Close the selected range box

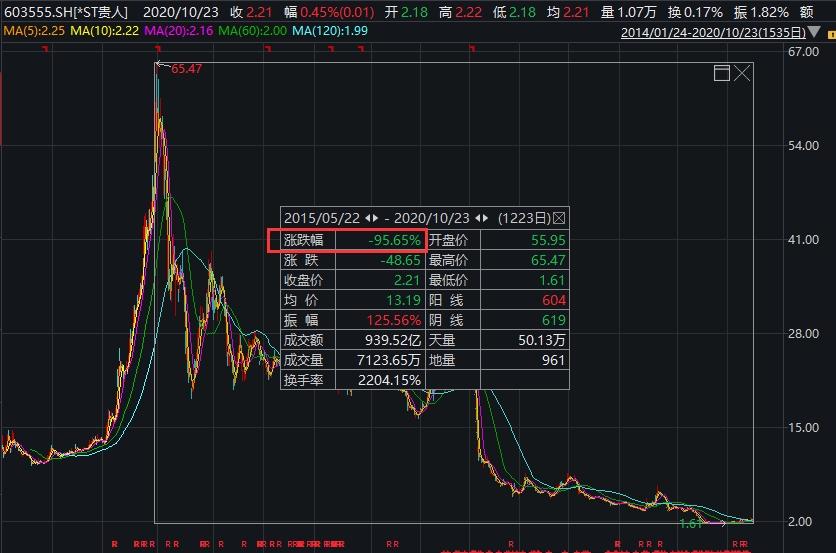(x=742, y=73)
